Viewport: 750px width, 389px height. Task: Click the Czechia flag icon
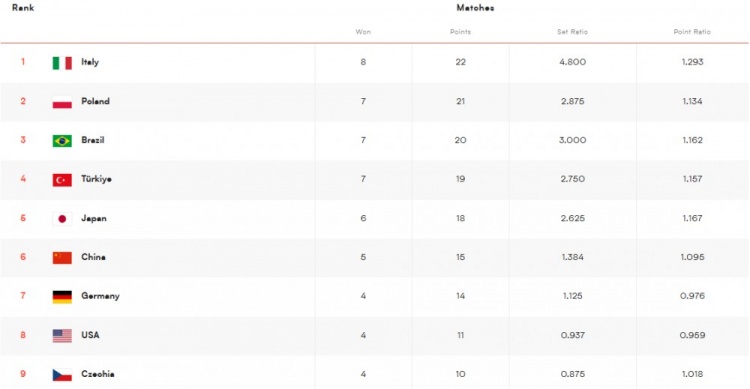click(62, 375)
